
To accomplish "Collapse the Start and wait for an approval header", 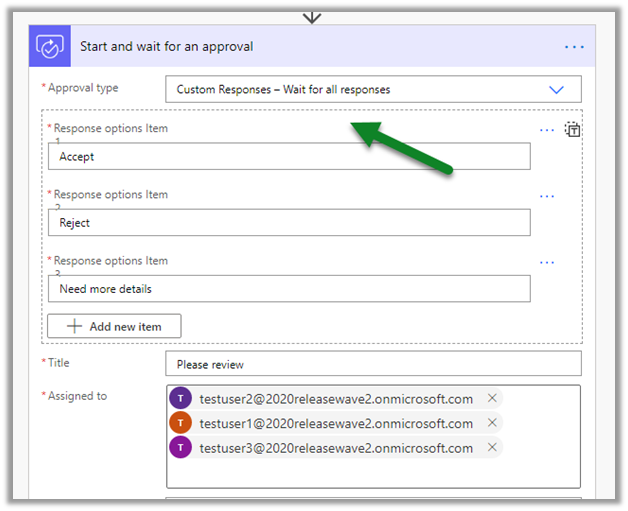I will [x=300, y=47].
